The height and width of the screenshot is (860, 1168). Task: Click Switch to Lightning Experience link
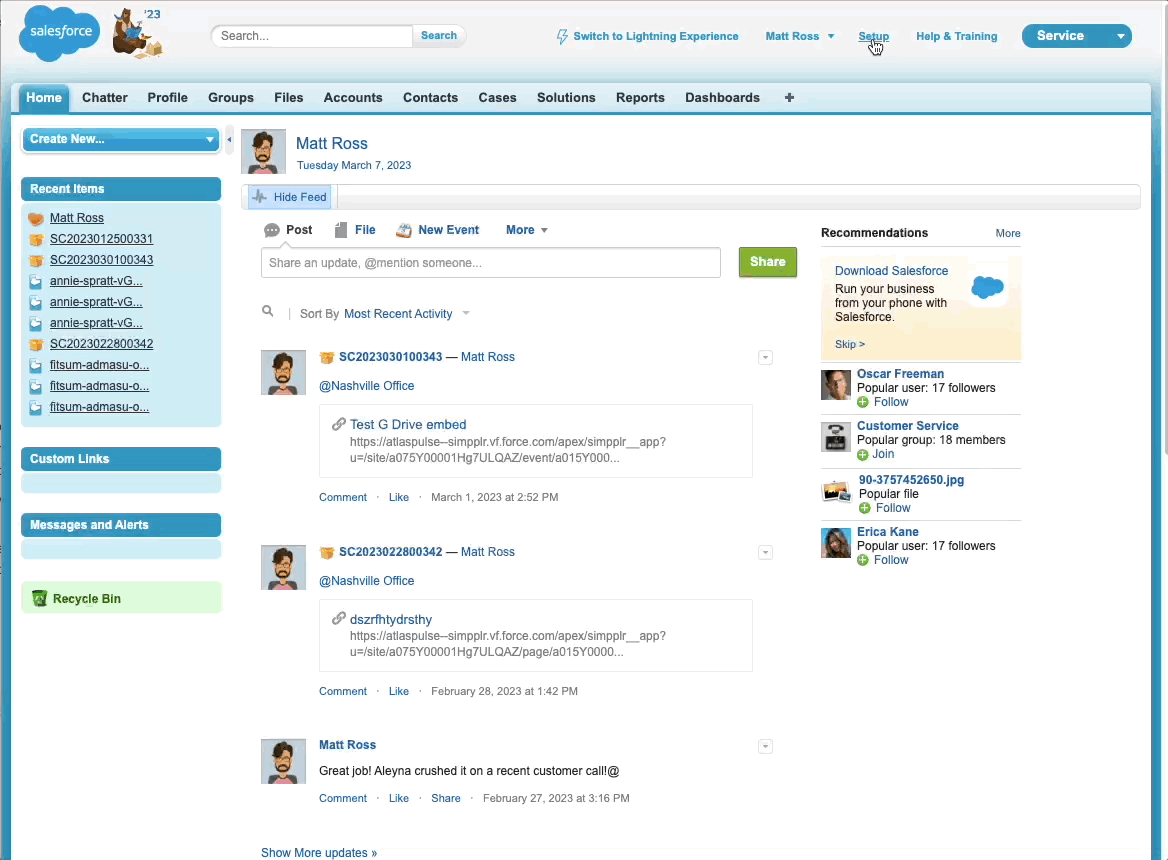[x=656, y=36]
